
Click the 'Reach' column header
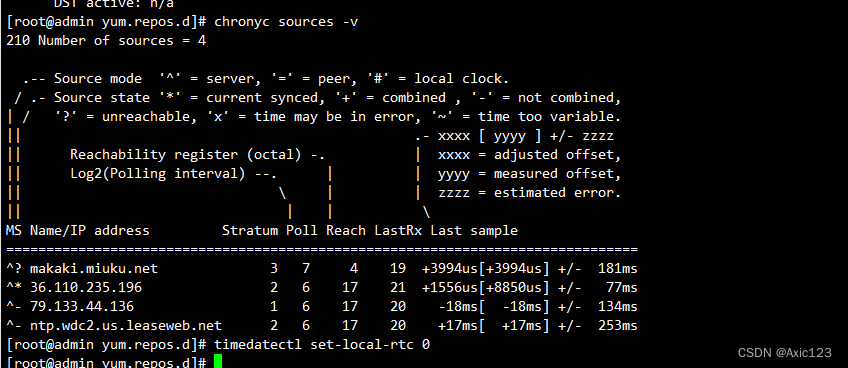tap(346, 231)
